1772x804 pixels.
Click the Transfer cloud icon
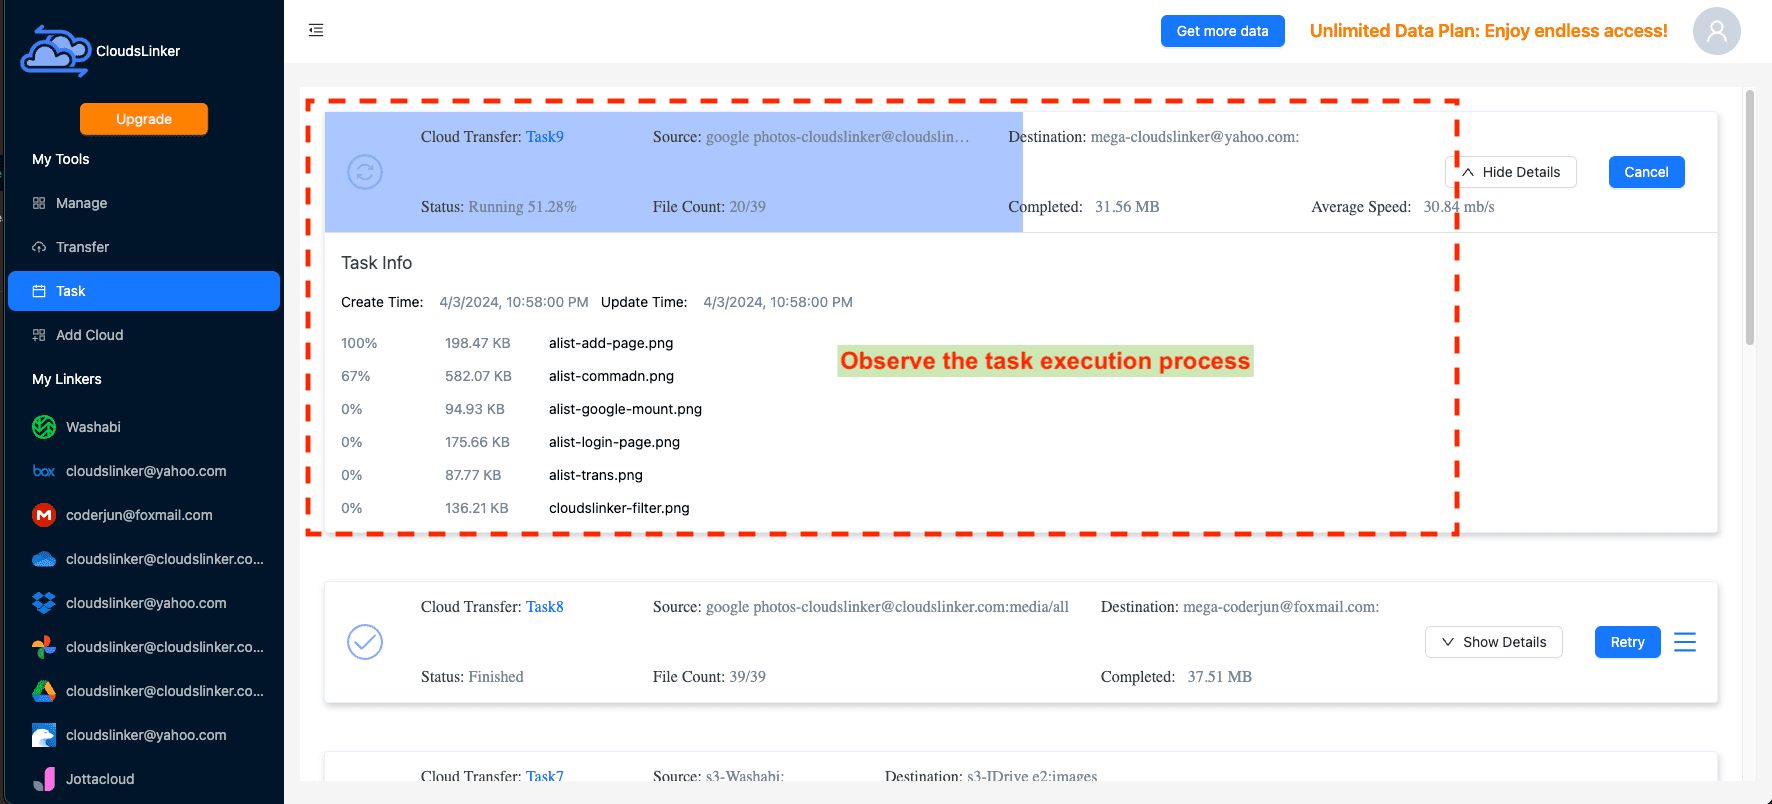tap(39, 247)
